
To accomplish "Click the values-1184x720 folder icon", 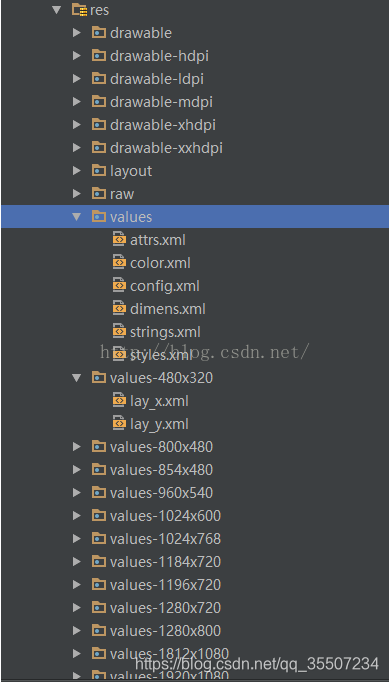I will 99,561.
